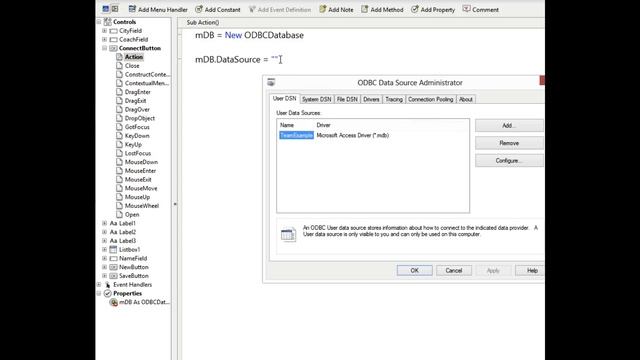The height and width of the screenshot is (360, 640).
Task: Click the Label2 Aa icon
Action: click(x=113, y=232)
